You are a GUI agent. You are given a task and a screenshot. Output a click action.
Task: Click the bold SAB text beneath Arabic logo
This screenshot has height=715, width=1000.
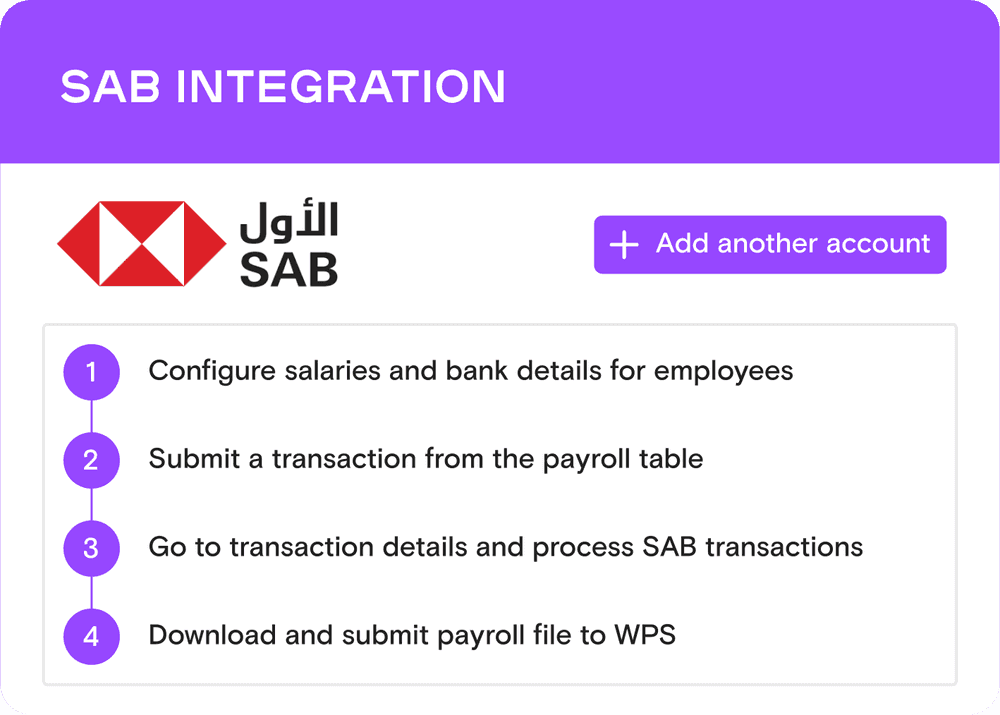(289, 269)
